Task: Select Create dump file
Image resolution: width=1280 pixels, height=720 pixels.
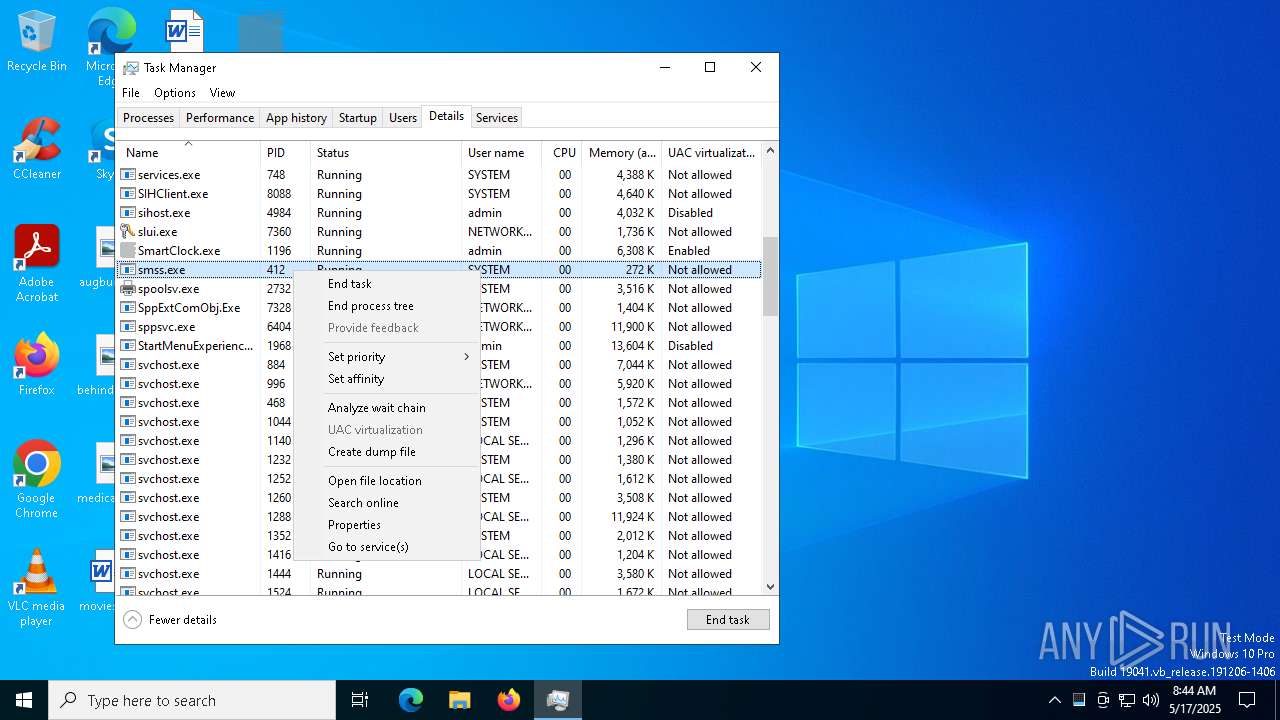Action: tap(387, 452)
